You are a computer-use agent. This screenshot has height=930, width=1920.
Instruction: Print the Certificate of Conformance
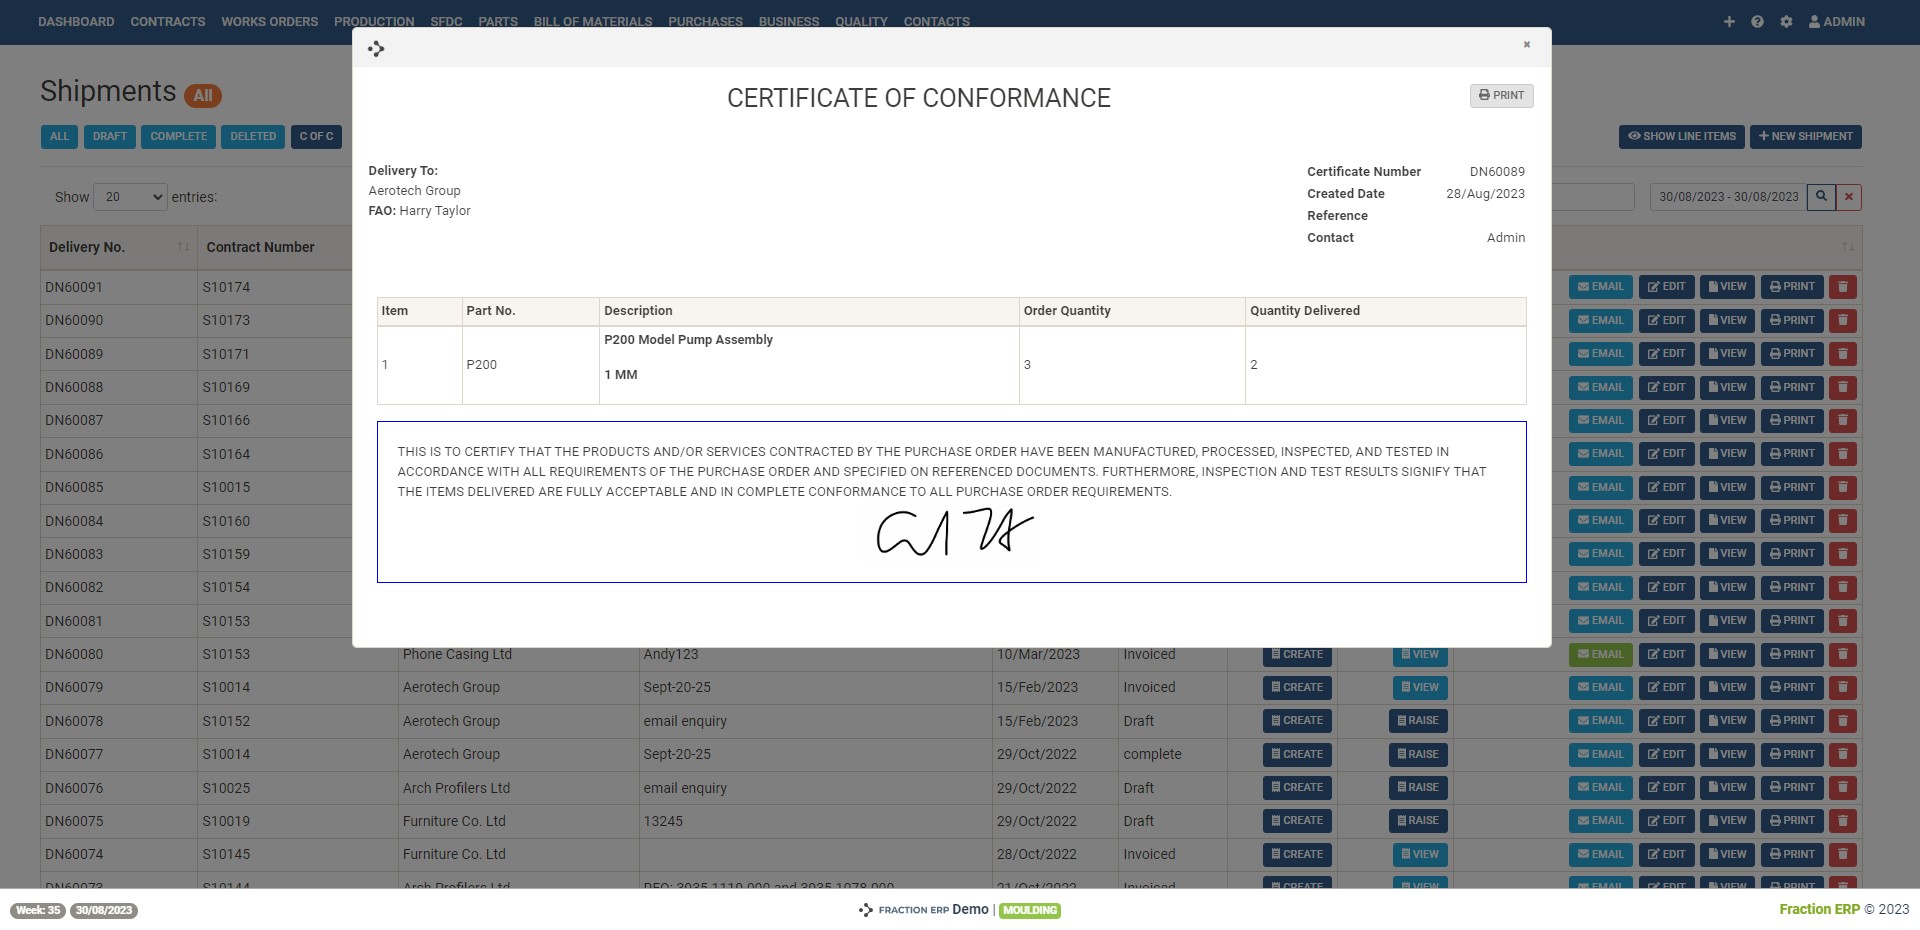1501,95
